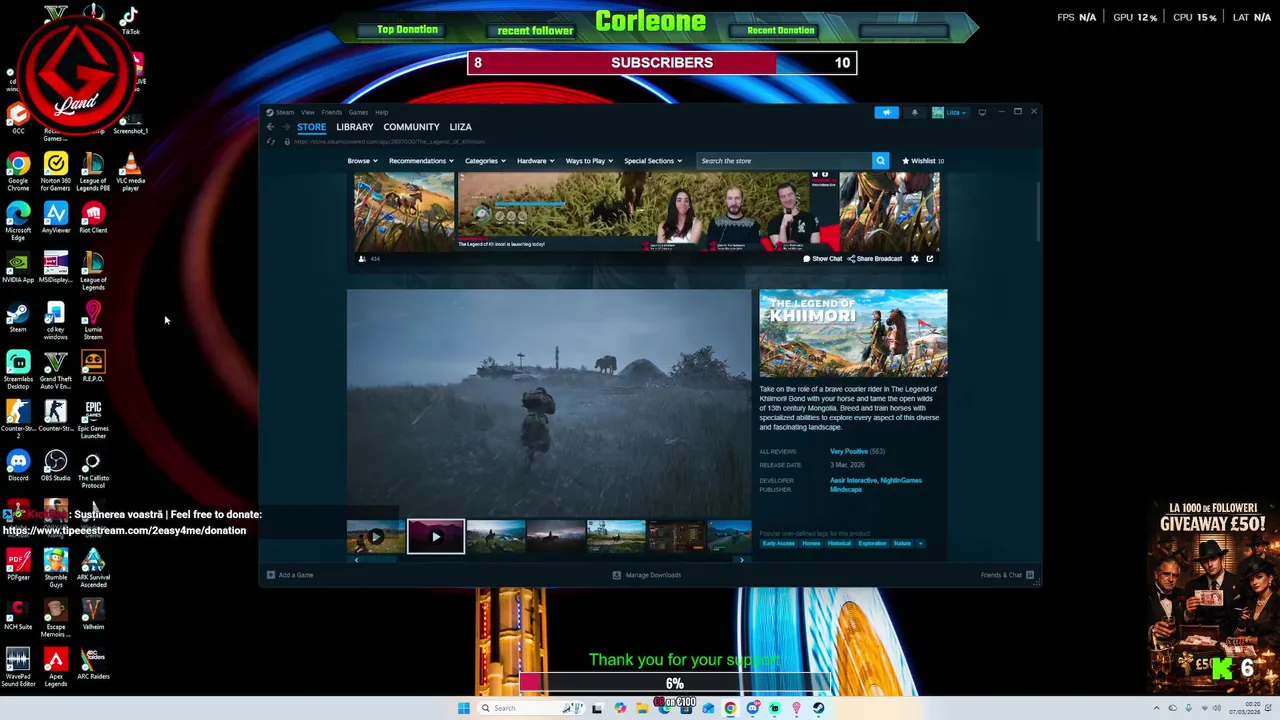
Task: Open the Friends menu in Steam
Action: click(331, 112)
